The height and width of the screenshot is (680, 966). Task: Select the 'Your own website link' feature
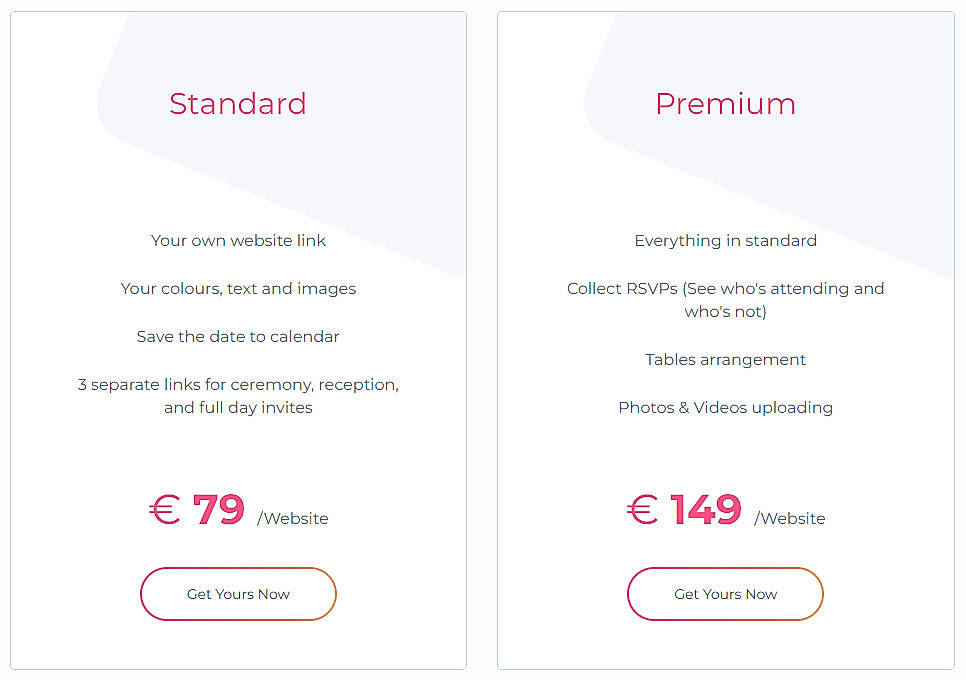point(237,240)
